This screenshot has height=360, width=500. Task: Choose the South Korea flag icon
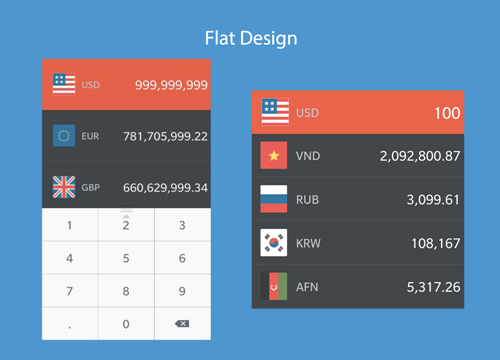(x=274, y=243)
